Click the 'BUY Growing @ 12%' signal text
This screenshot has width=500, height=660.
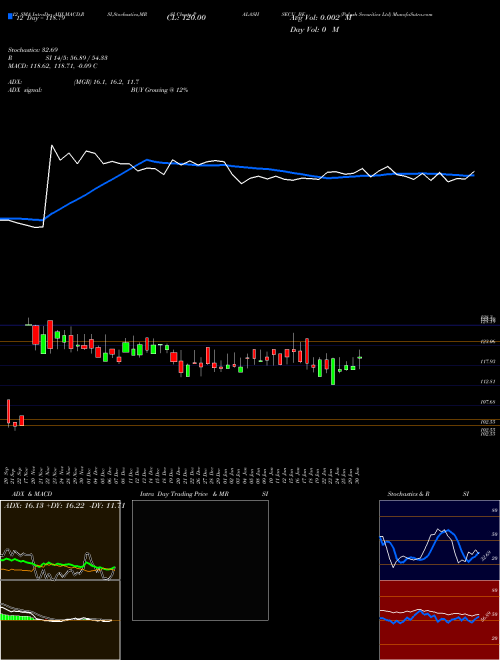(x=159, y=90)
